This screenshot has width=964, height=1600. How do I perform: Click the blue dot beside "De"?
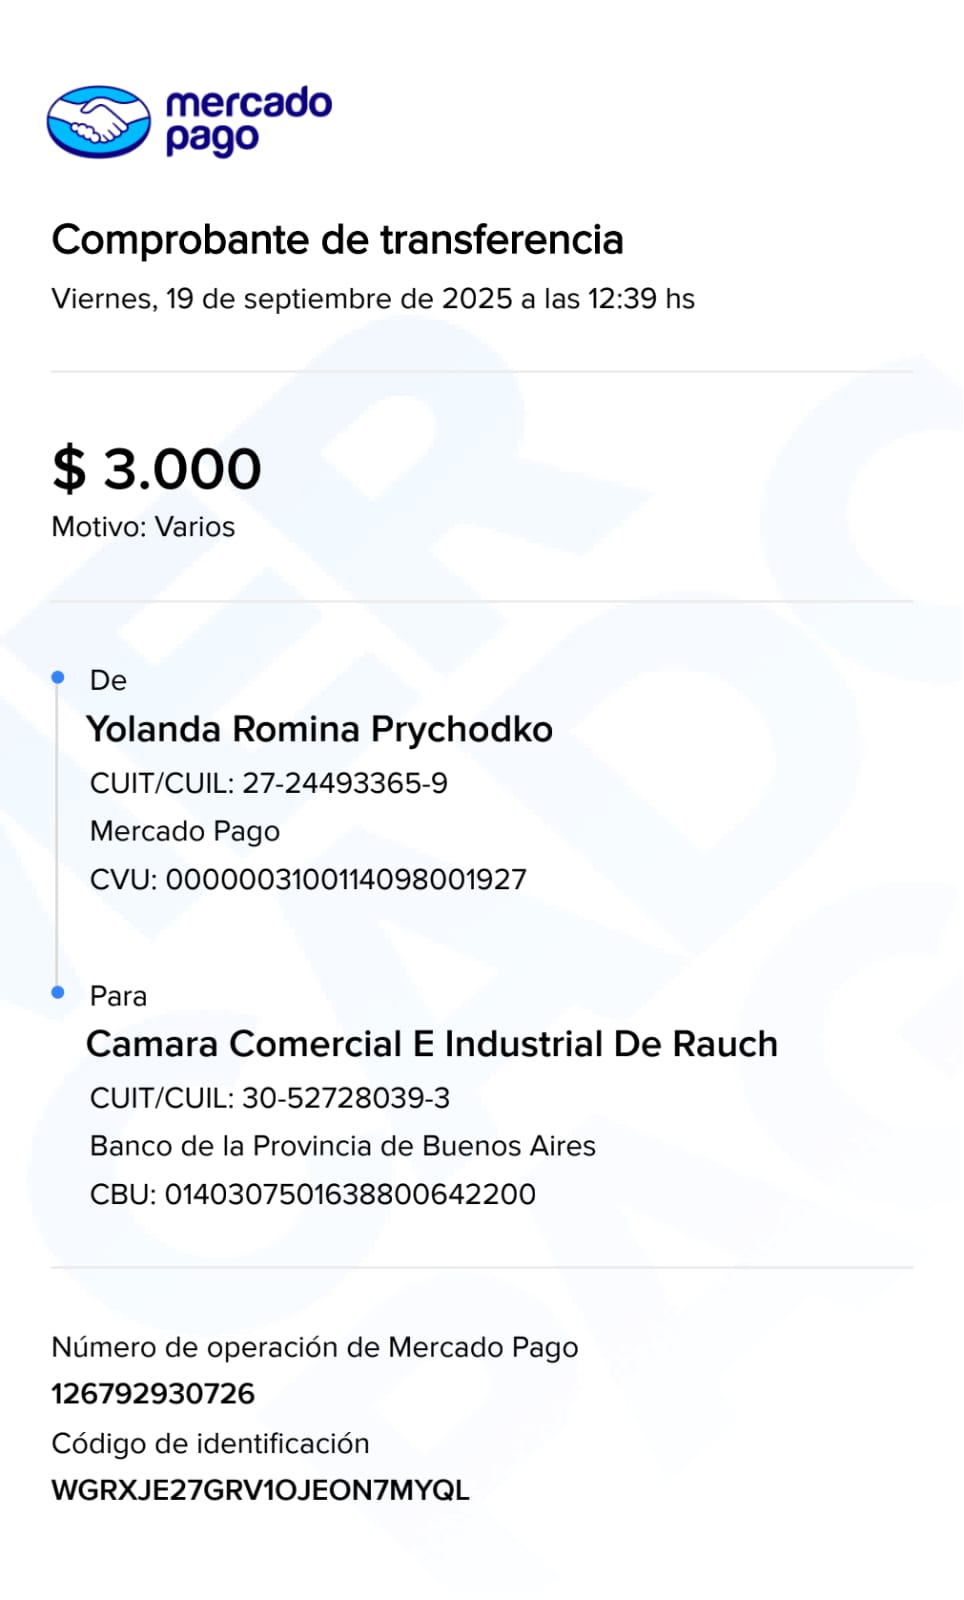coord(58,678)
